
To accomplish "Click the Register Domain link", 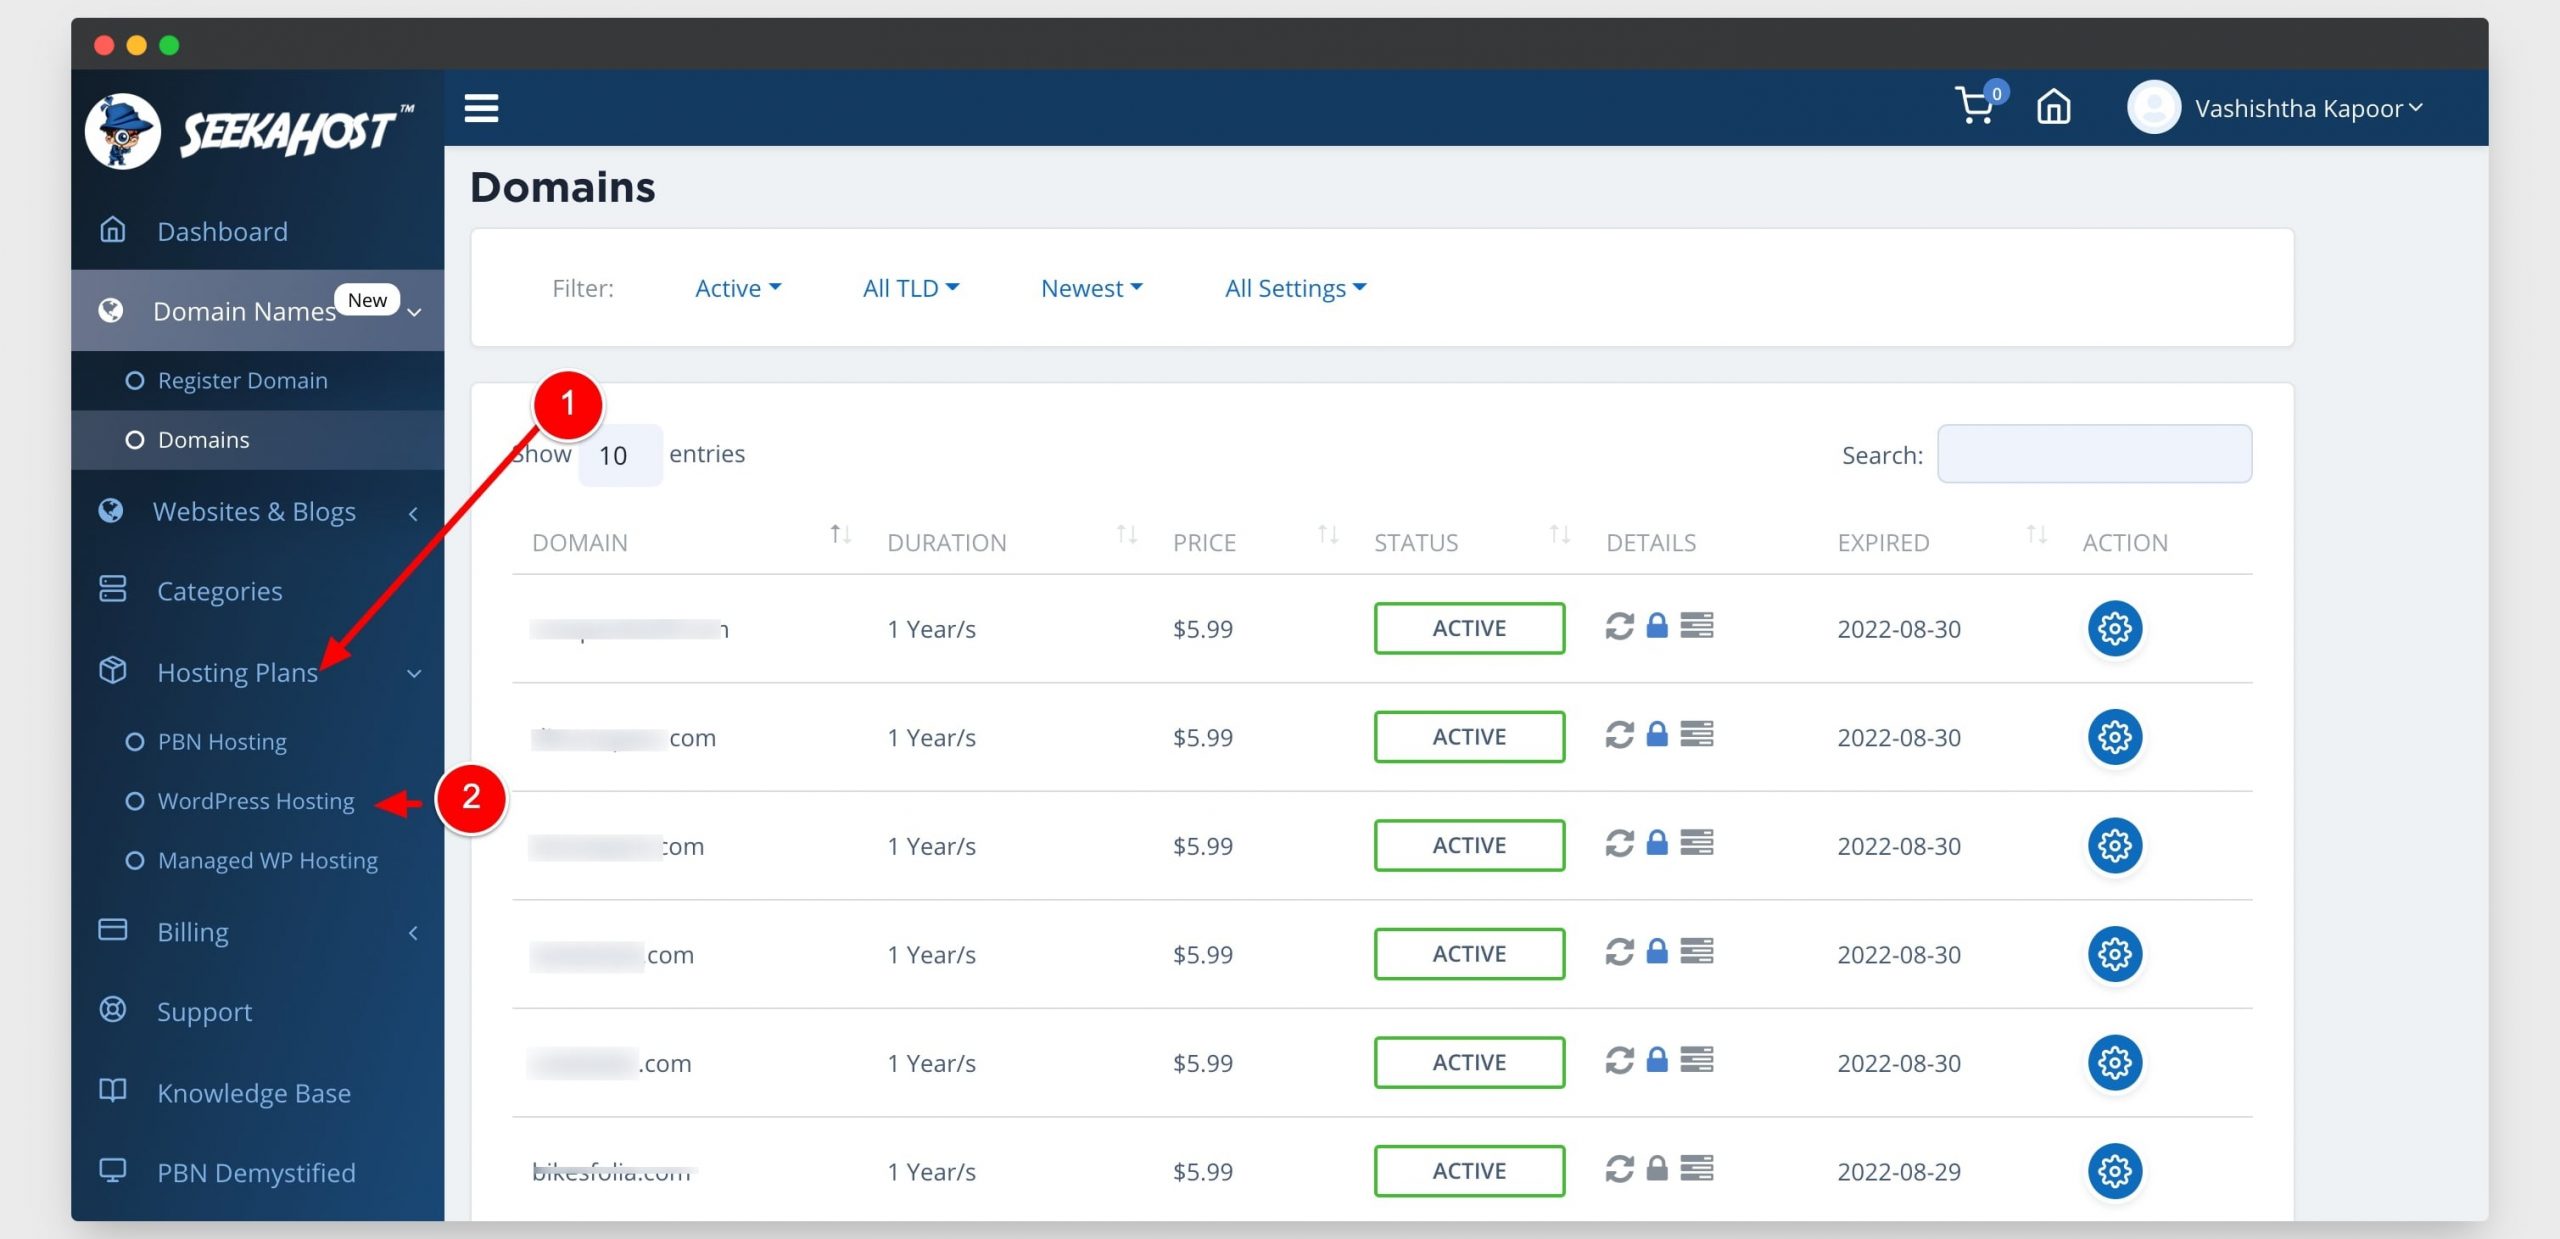I will 242,380.
